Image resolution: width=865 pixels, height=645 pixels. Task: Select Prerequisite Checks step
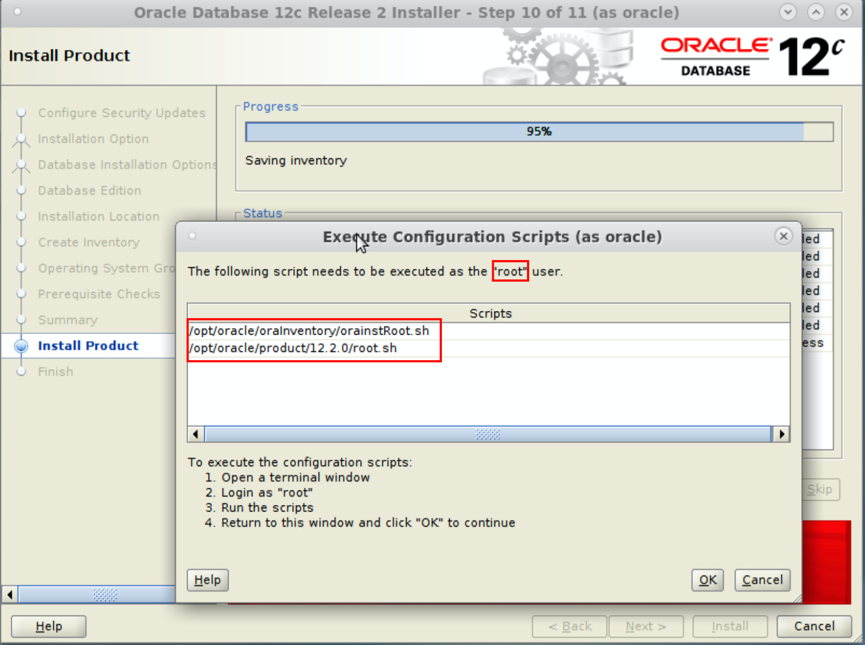click(x=99, y=294)
